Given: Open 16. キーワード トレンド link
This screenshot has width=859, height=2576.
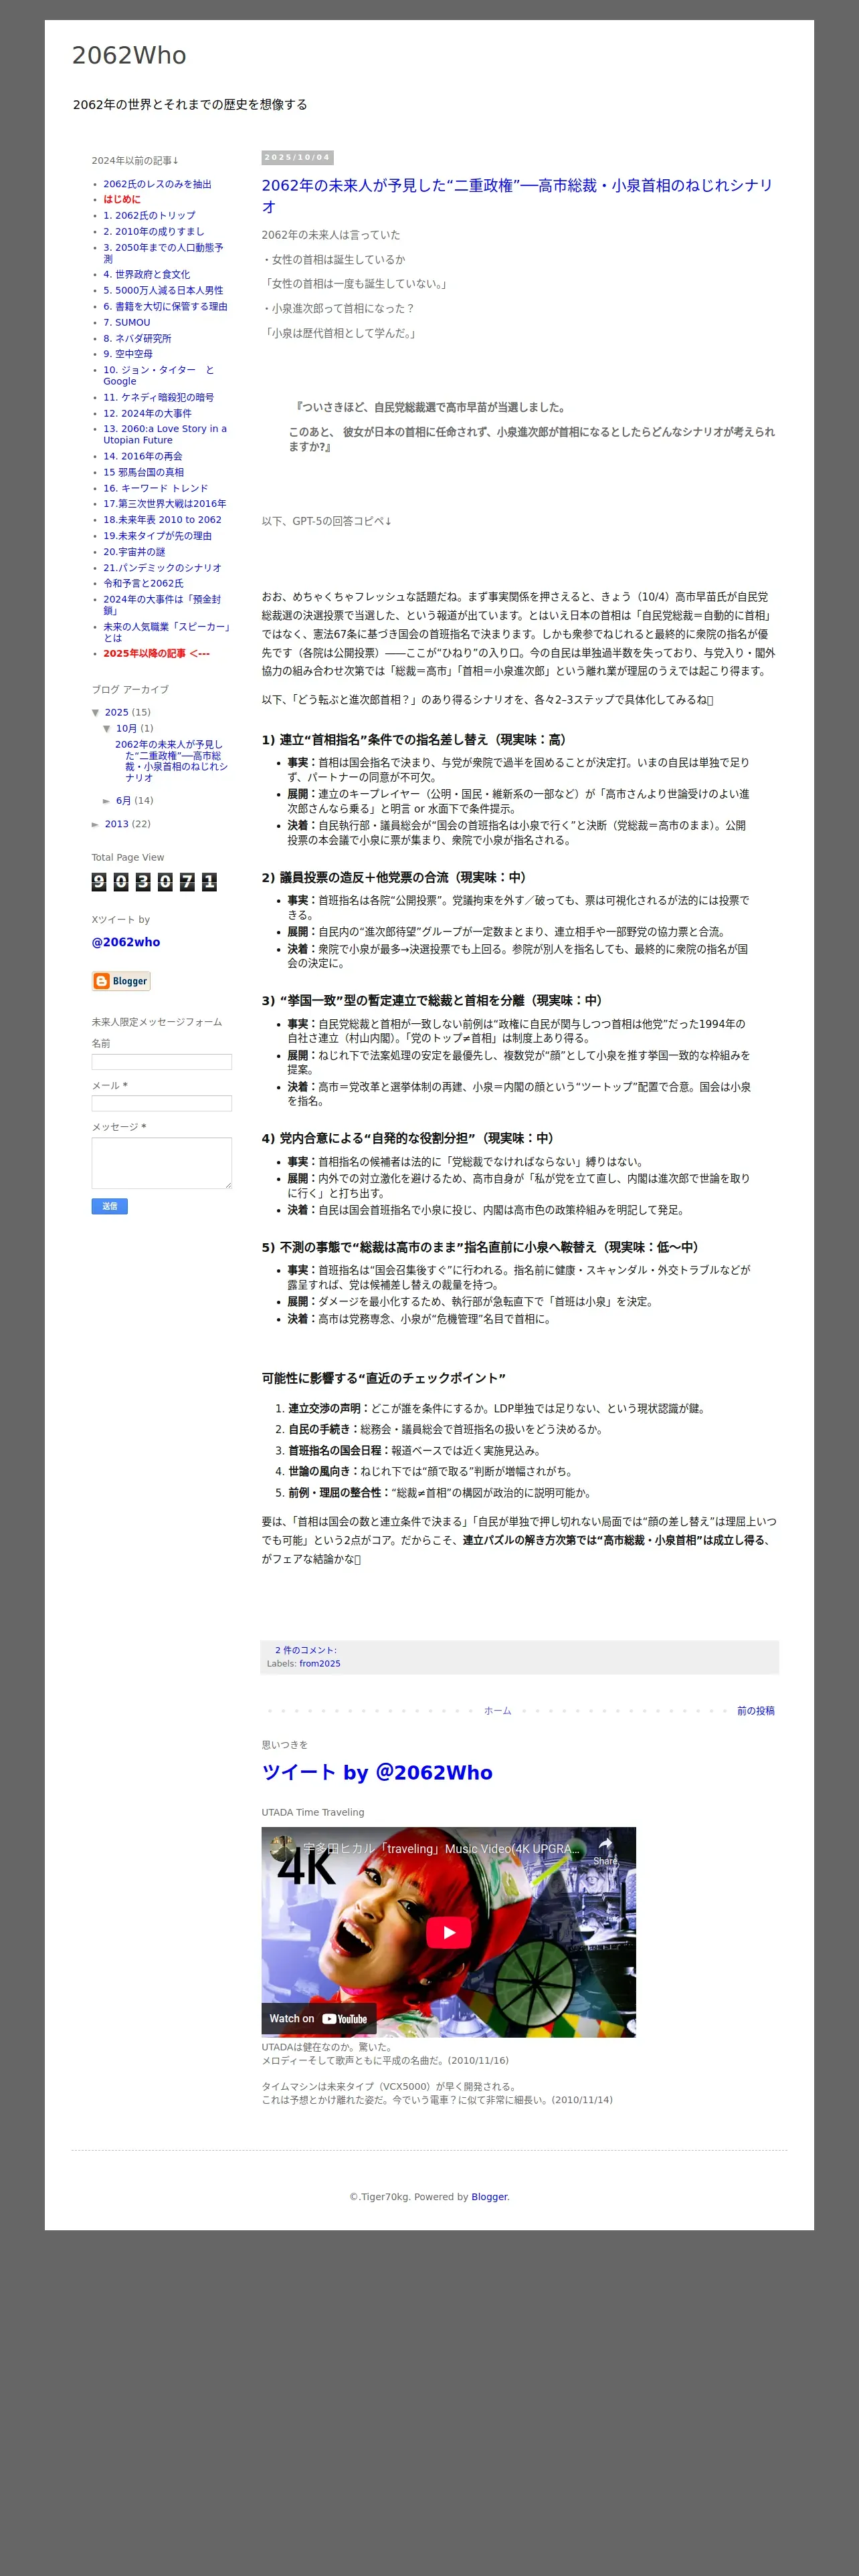Looking at the screenshot, I should [155, 488].
